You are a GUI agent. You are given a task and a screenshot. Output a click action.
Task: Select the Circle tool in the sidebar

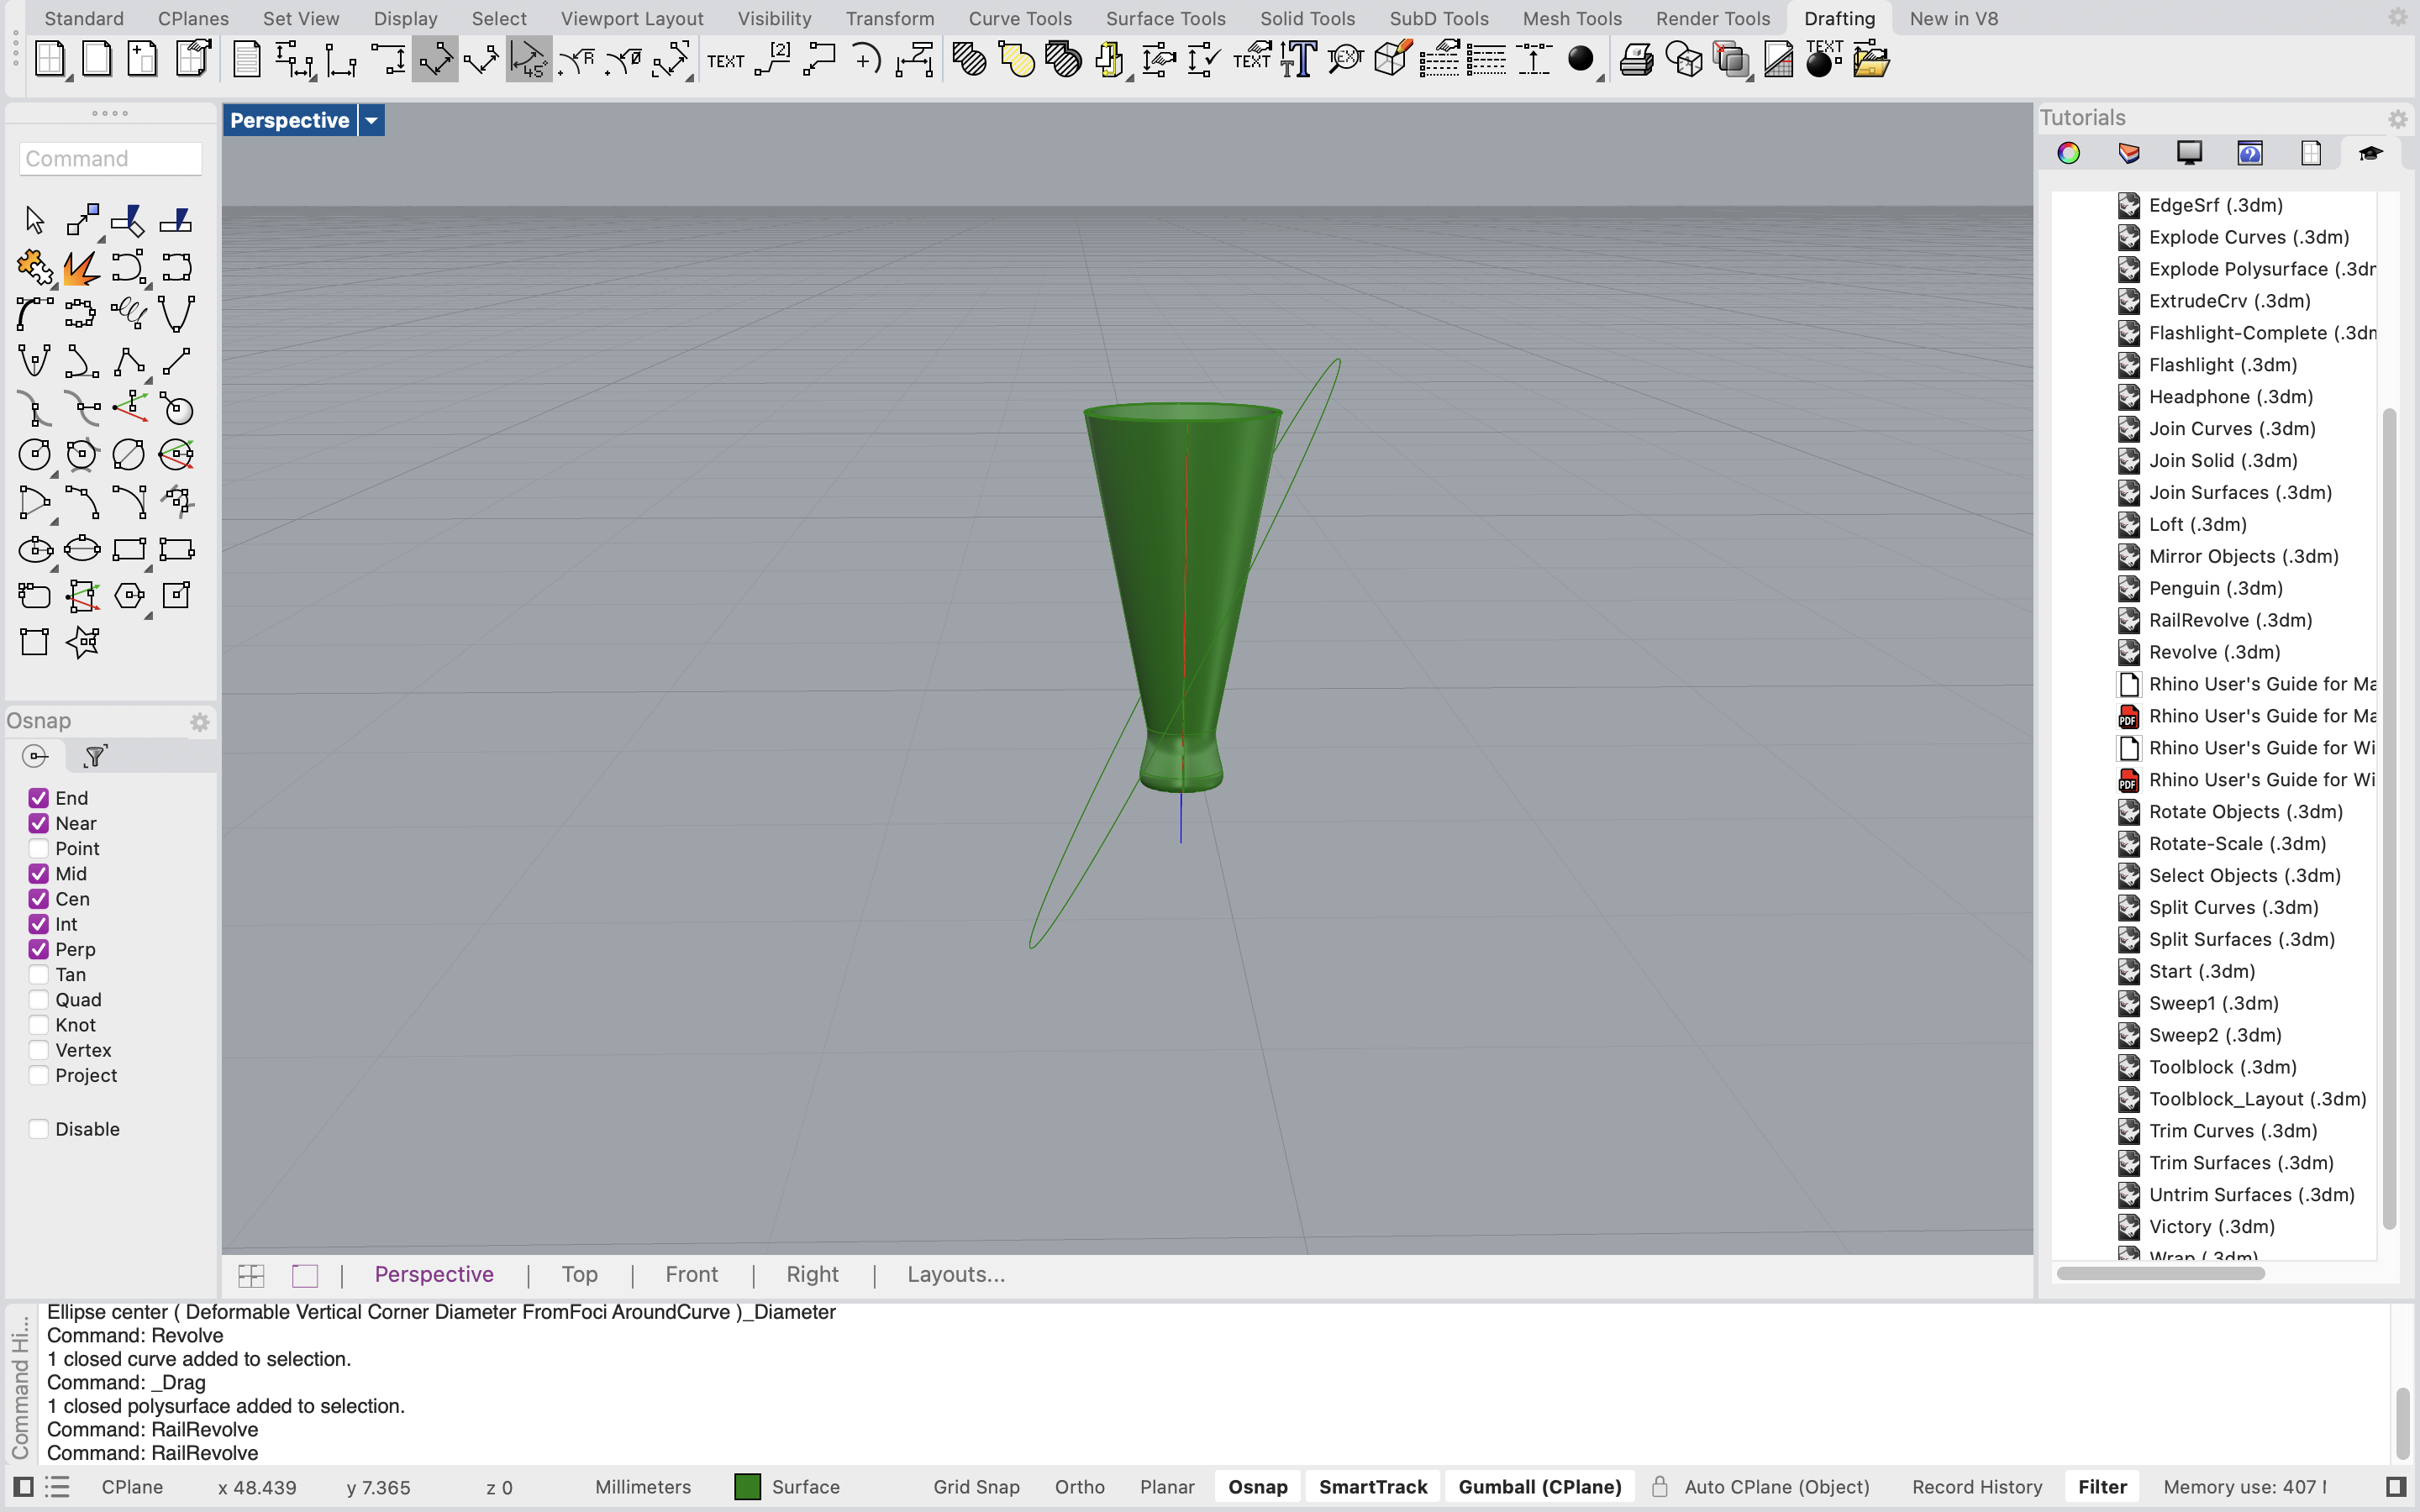(34, 455)
